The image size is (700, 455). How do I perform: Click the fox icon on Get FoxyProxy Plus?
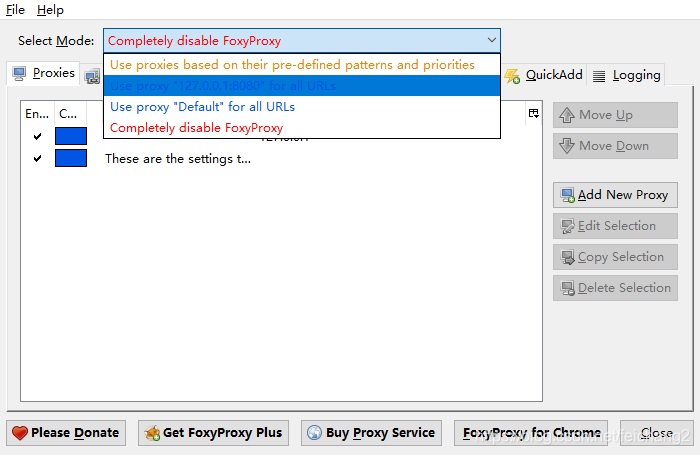[153, 433]
